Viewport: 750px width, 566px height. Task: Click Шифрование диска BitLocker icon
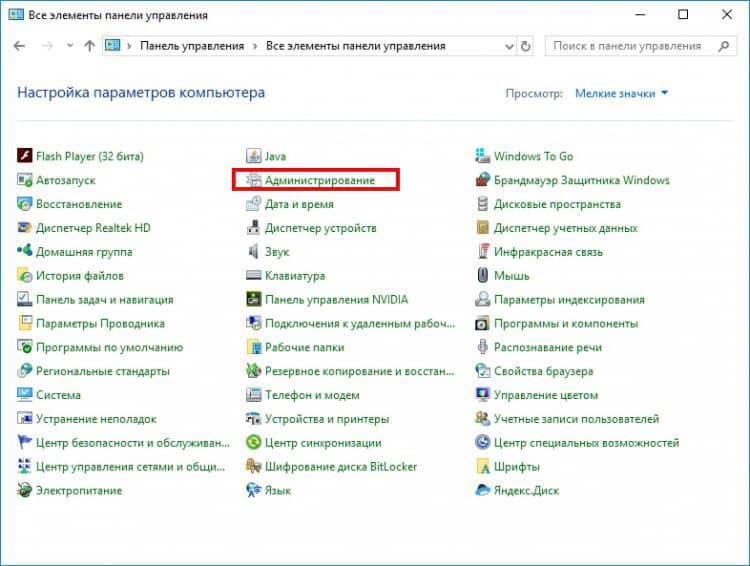(x=253, y=466)
